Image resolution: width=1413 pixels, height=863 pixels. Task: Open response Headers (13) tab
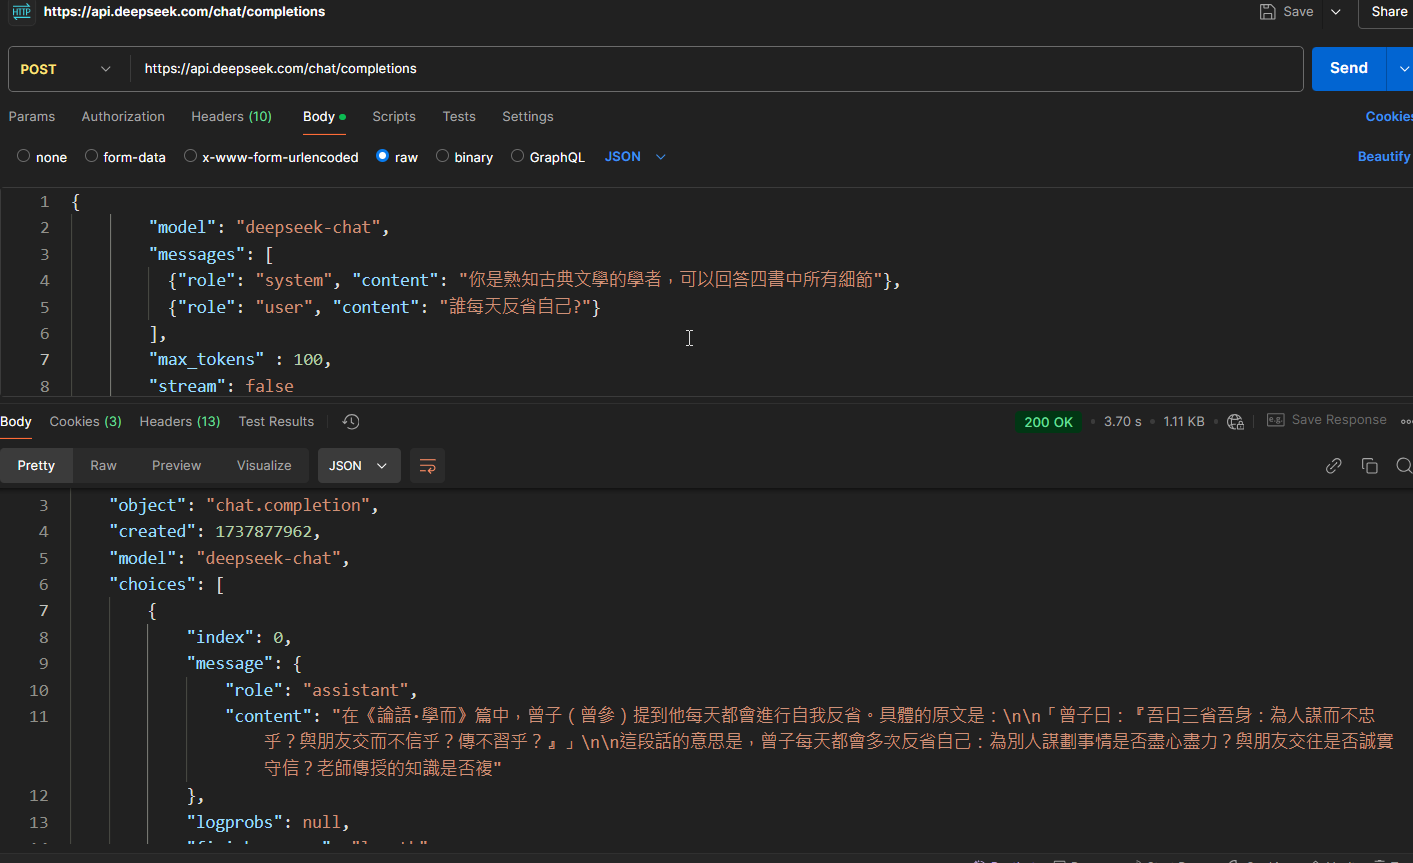pyautogui.click(x=180, y=422)
